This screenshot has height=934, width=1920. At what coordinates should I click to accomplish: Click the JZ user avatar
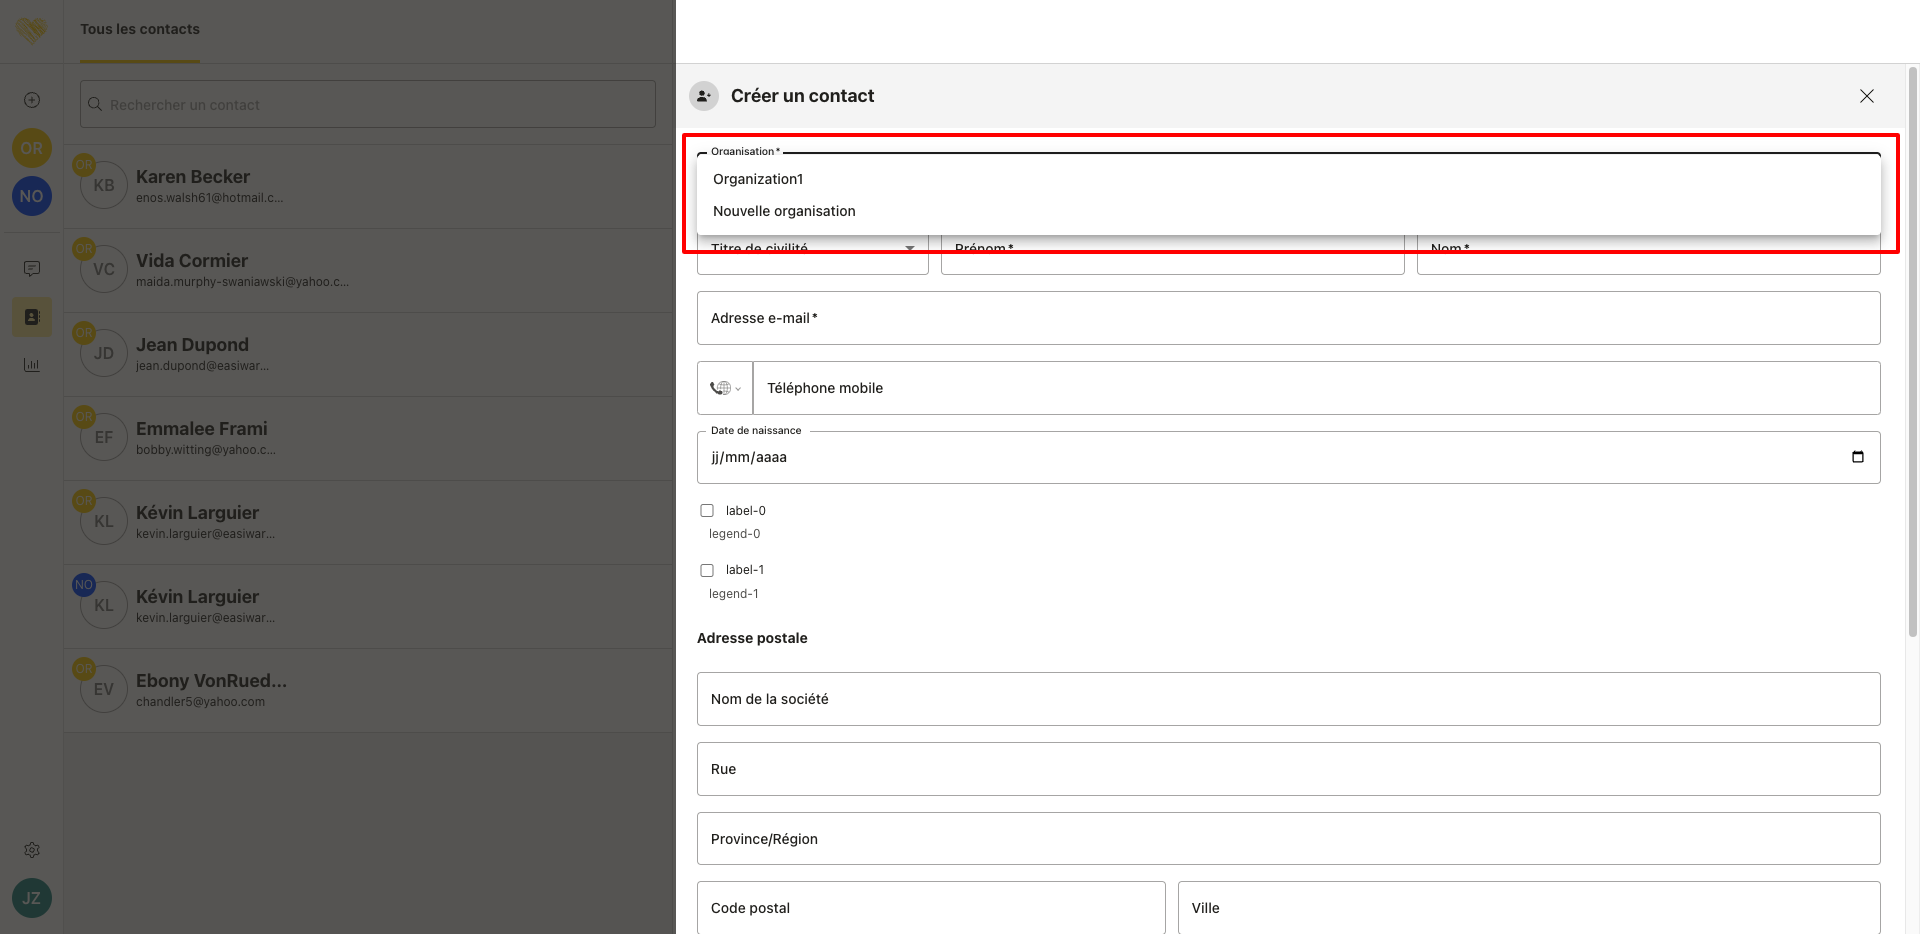(x=32, y=898)
